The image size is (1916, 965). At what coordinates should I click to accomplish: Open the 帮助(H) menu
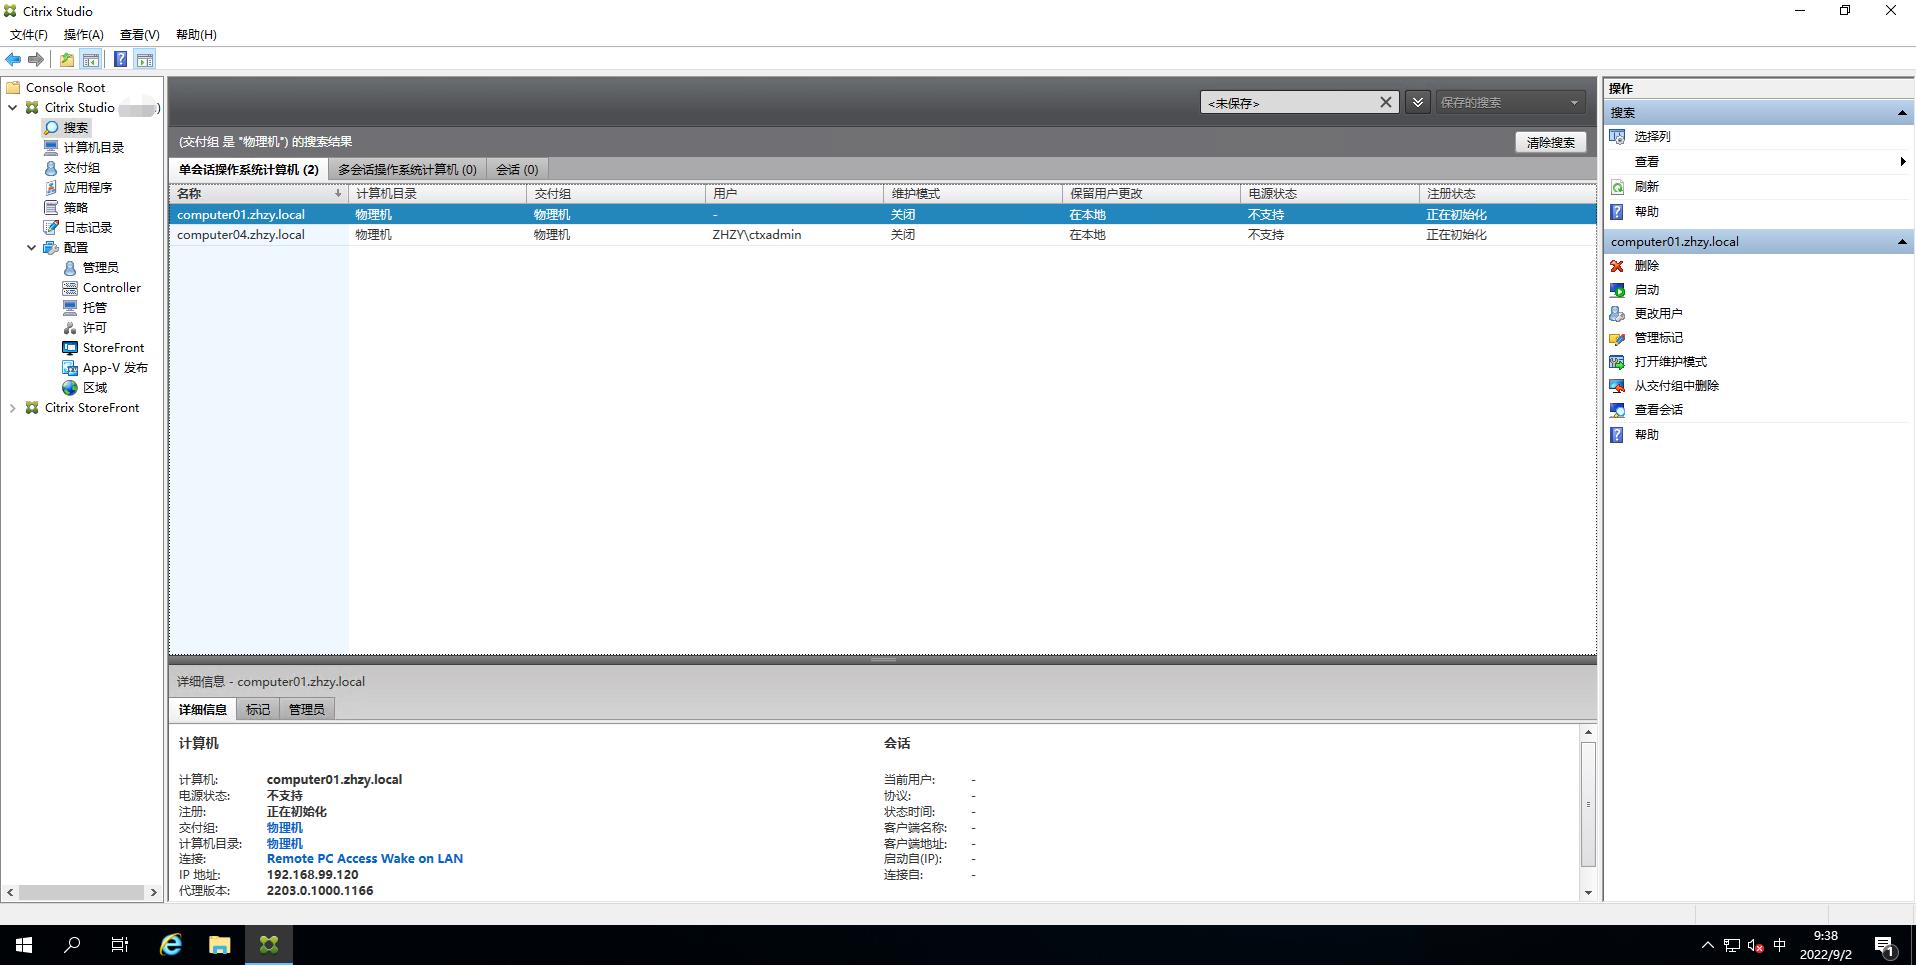tap(196, 34)
